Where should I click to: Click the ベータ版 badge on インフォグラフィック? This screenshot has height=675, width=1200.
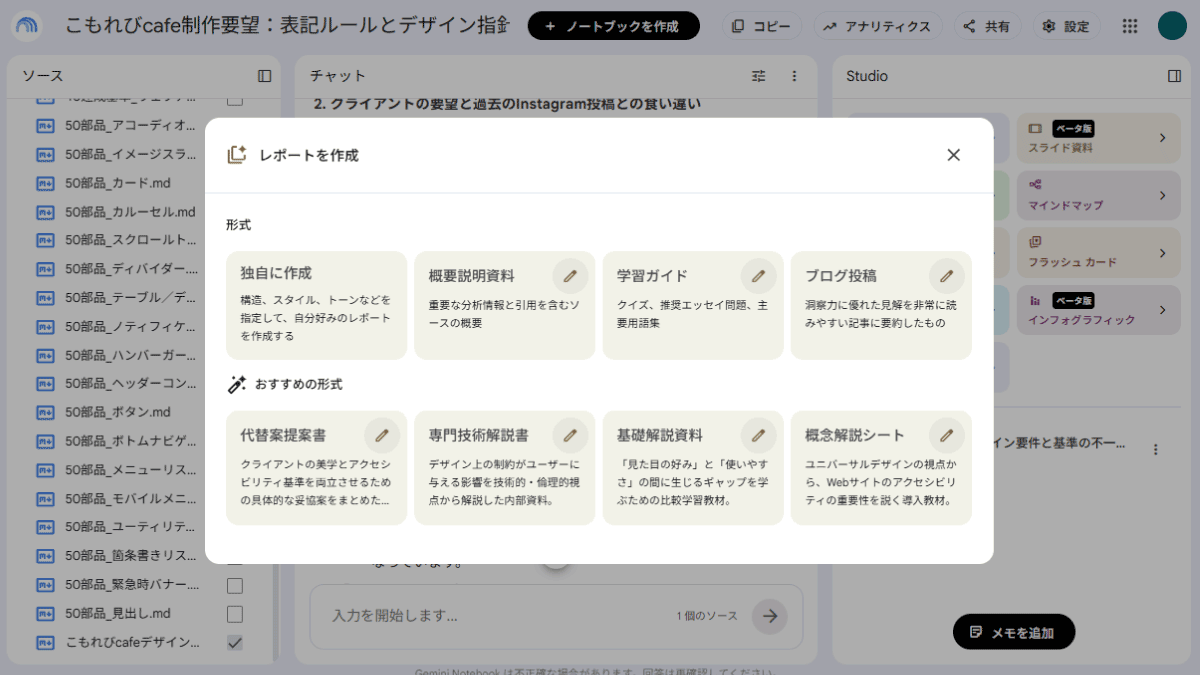[1074, 300]
